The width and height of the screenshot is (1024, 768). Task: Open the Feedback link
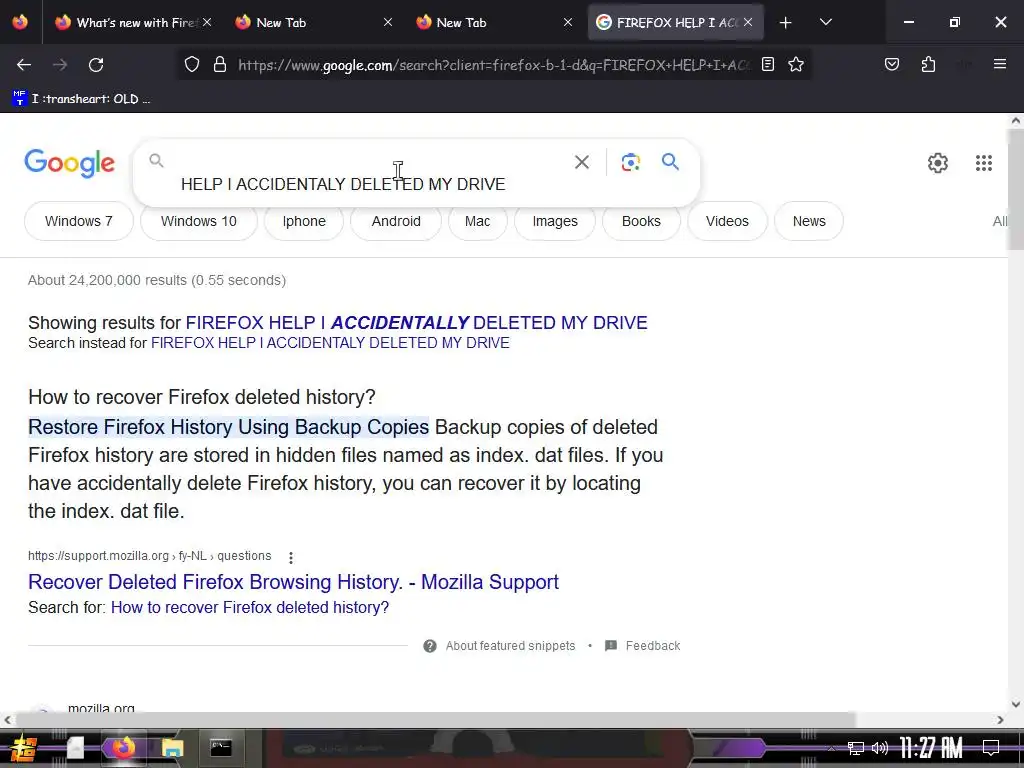pyautogui.click(x=643, y=646)
